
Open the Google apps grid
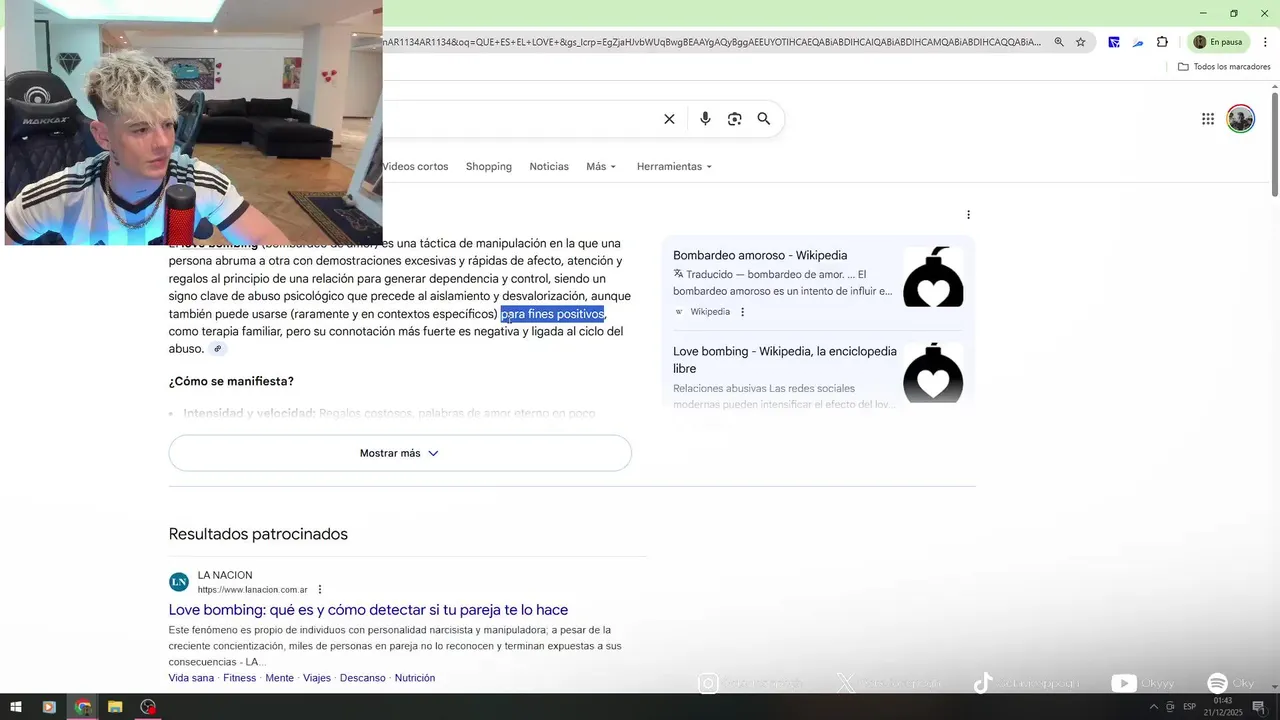(x=1208, y=119)
